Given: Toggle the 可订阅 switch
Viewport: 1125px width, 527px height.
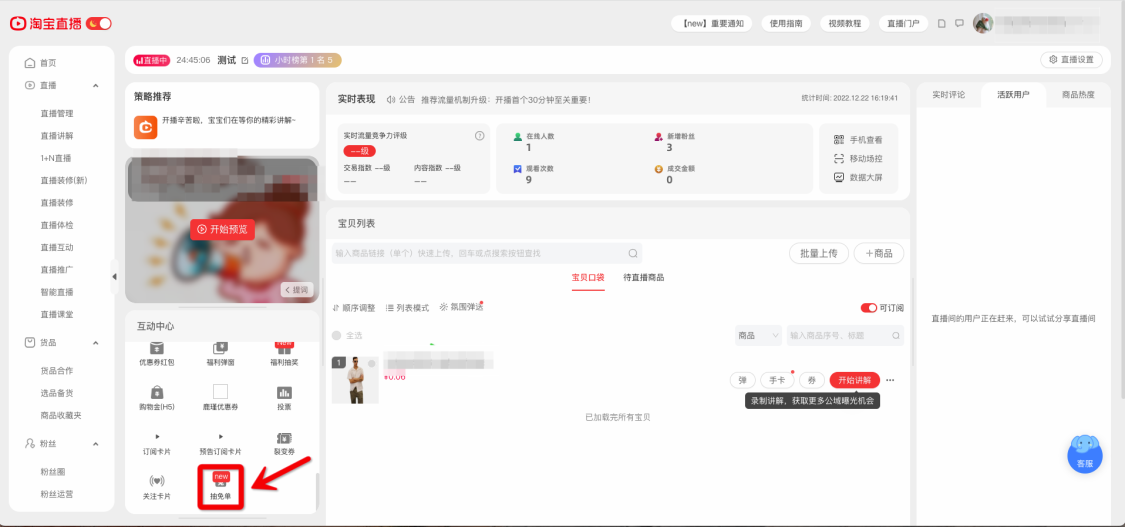Looking at the screenshot, I should click(868, 308).
